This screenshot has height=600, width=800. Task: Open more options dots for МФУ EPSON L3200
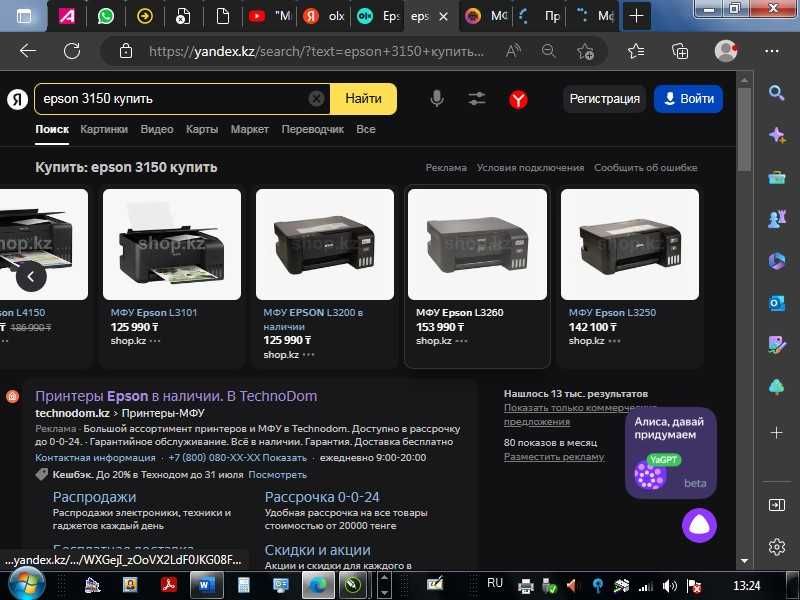pos(309,354)
